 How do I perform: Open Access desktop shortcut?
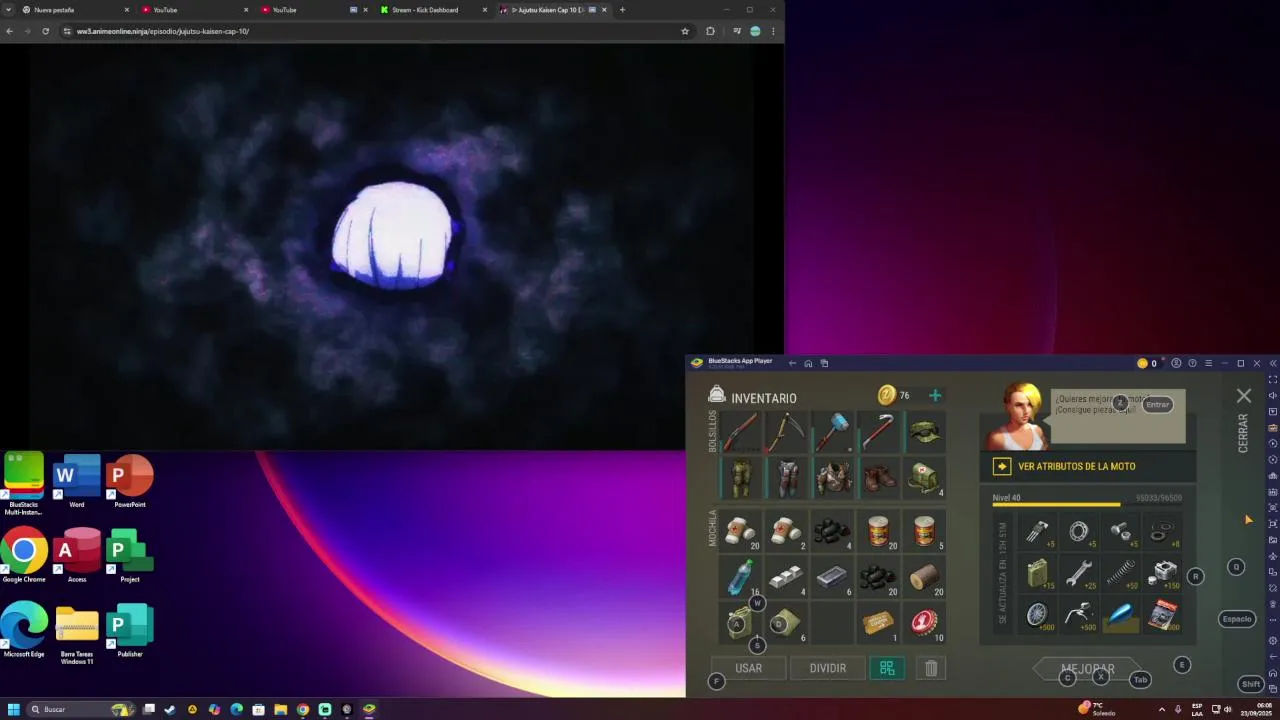tap(77, 557)
